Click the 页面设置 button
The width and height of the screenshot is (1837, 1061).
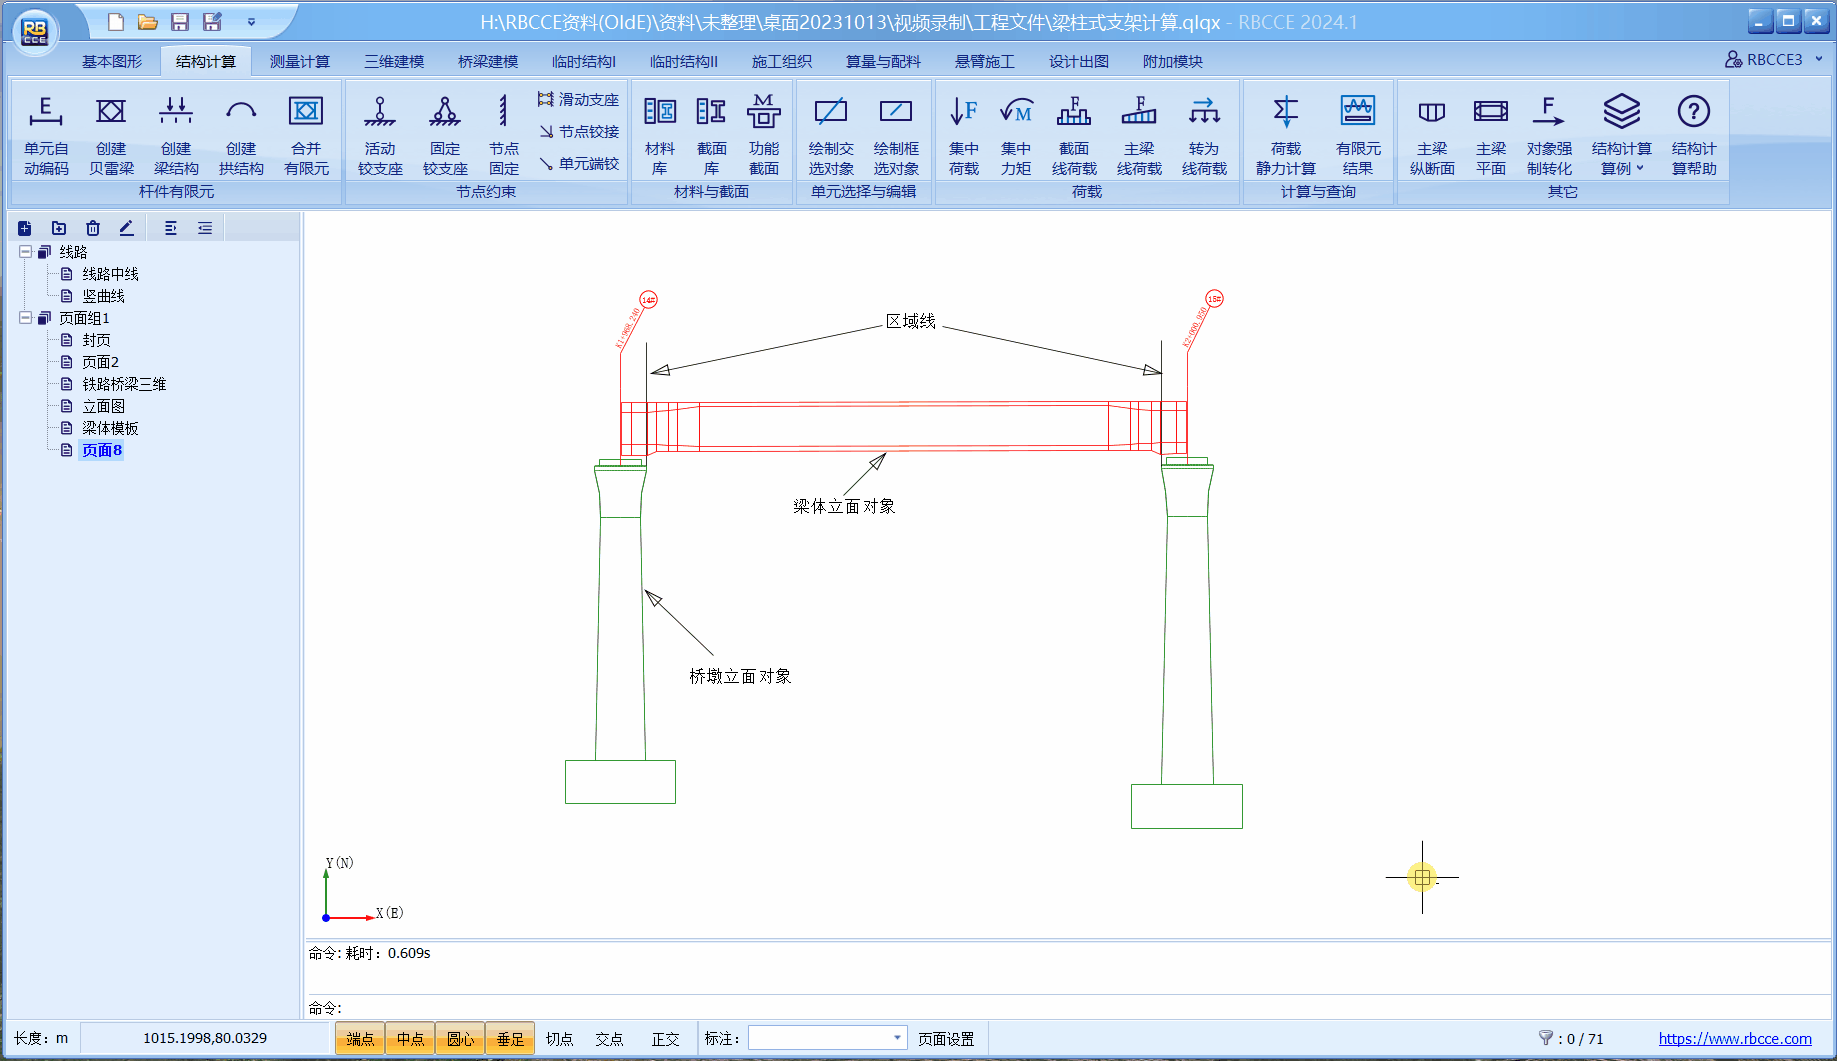coord(946,1039)
